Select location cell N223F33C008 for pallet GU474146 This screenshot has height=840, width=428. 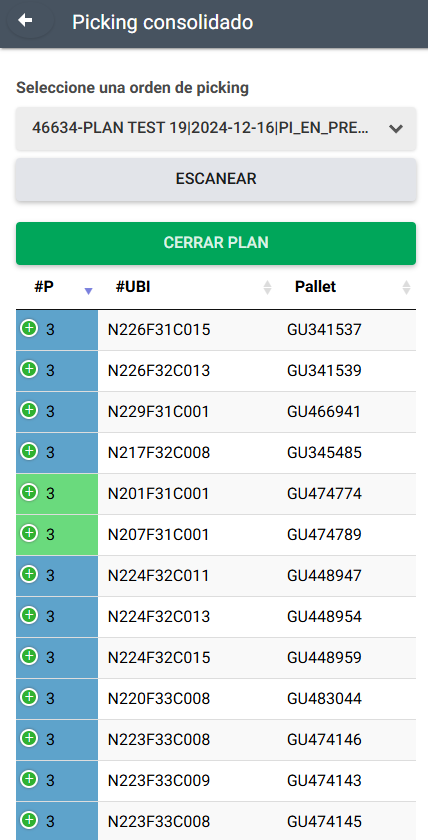(x=159, y=740)
